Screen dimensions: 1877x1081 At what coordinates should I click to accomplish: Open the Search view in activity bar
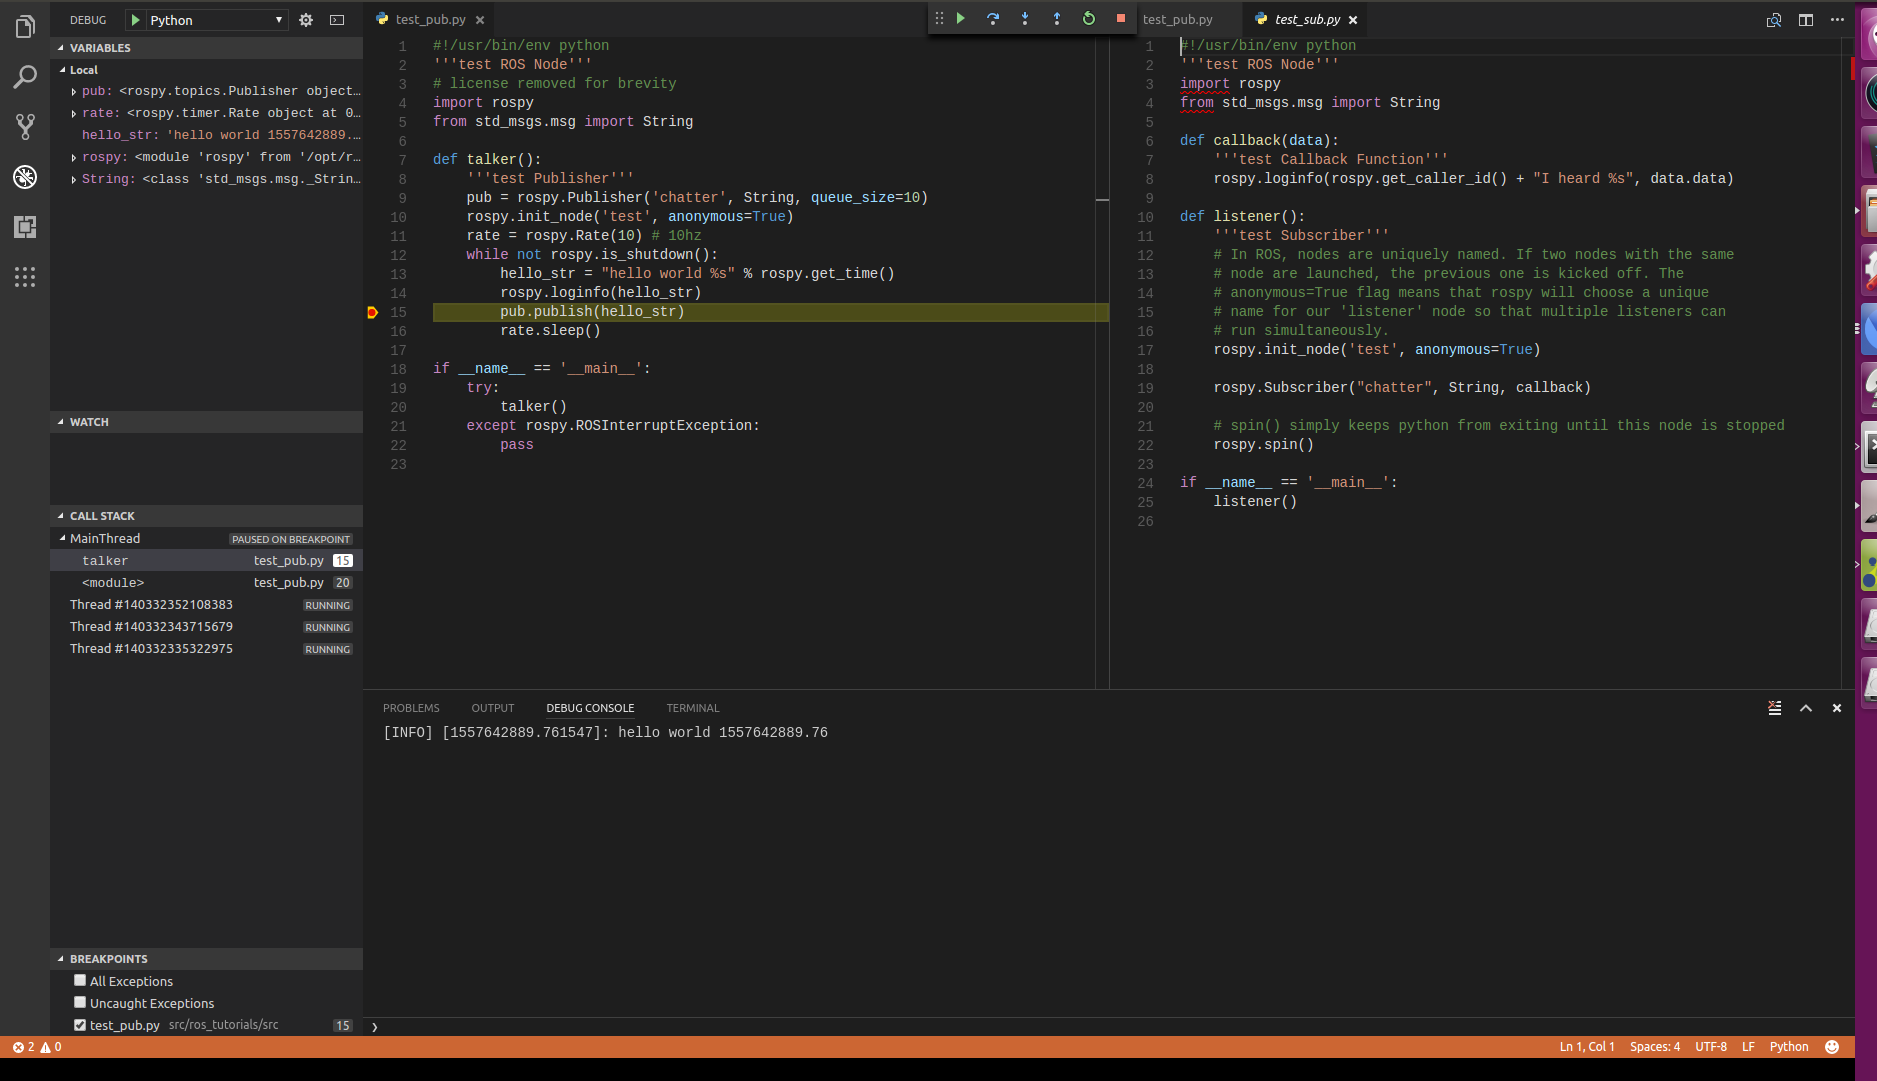(25, 77)
